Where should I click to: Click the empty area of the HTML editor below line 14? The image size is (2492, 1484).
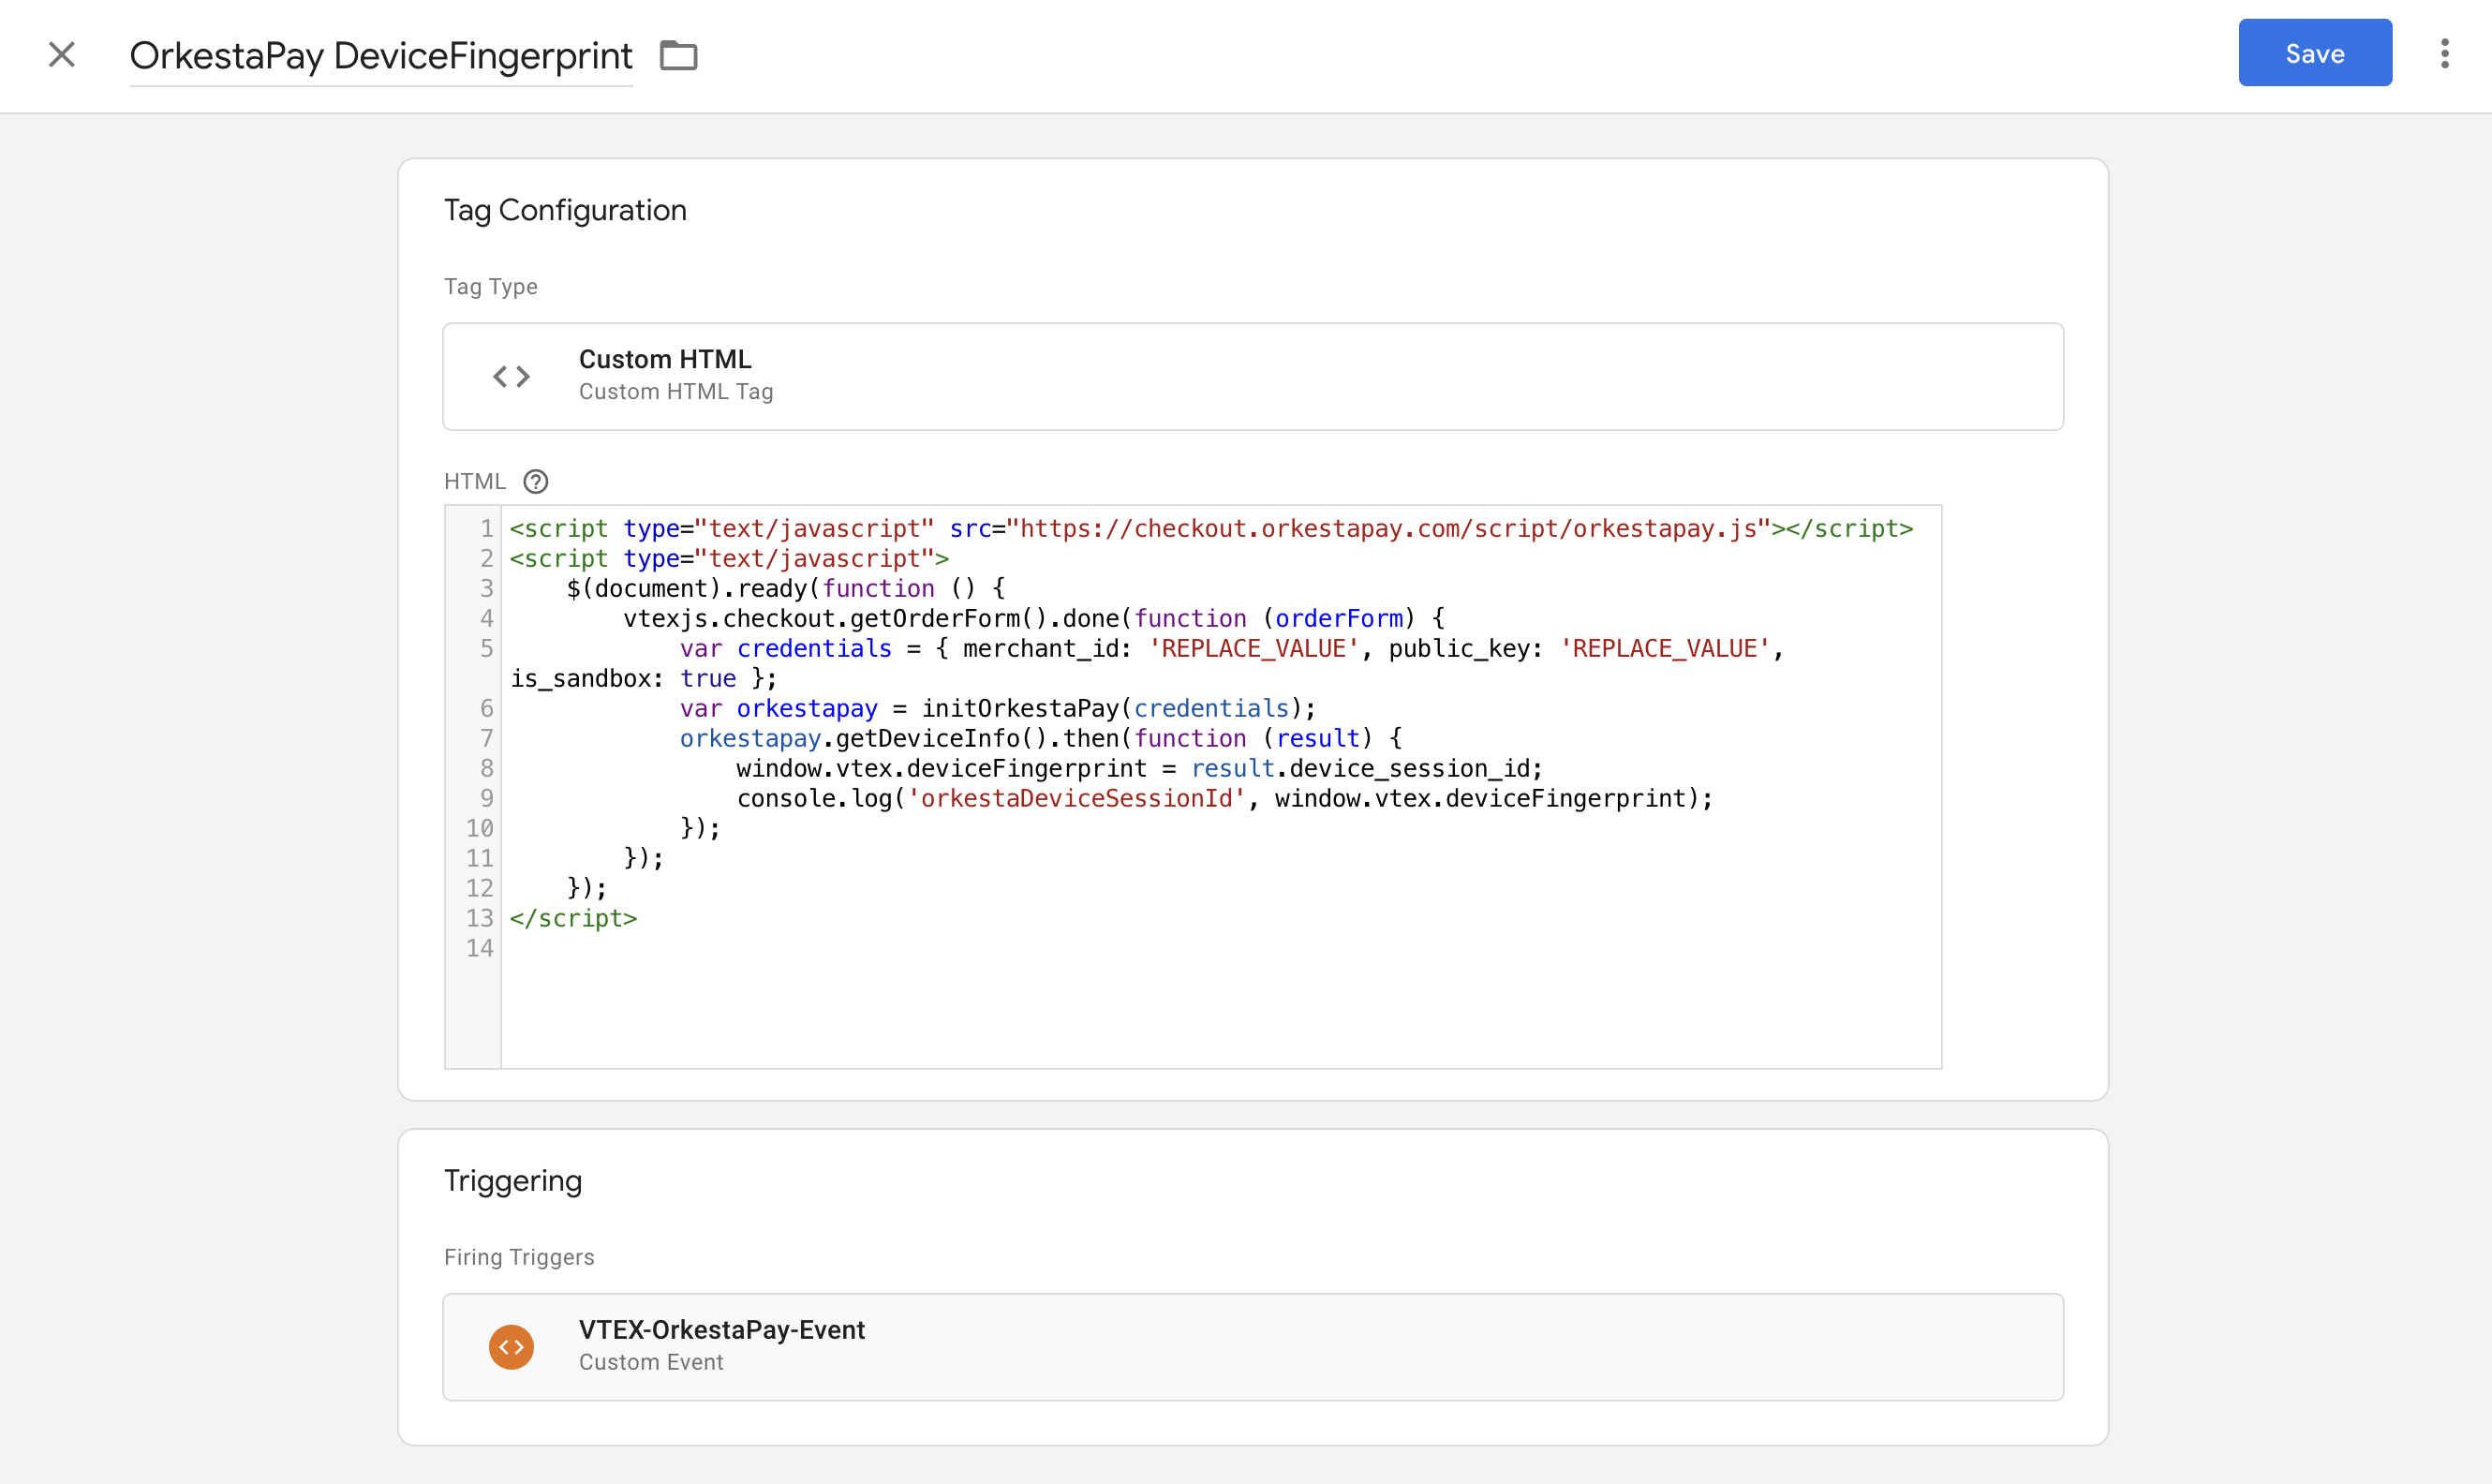[x=1220, y=1015]
